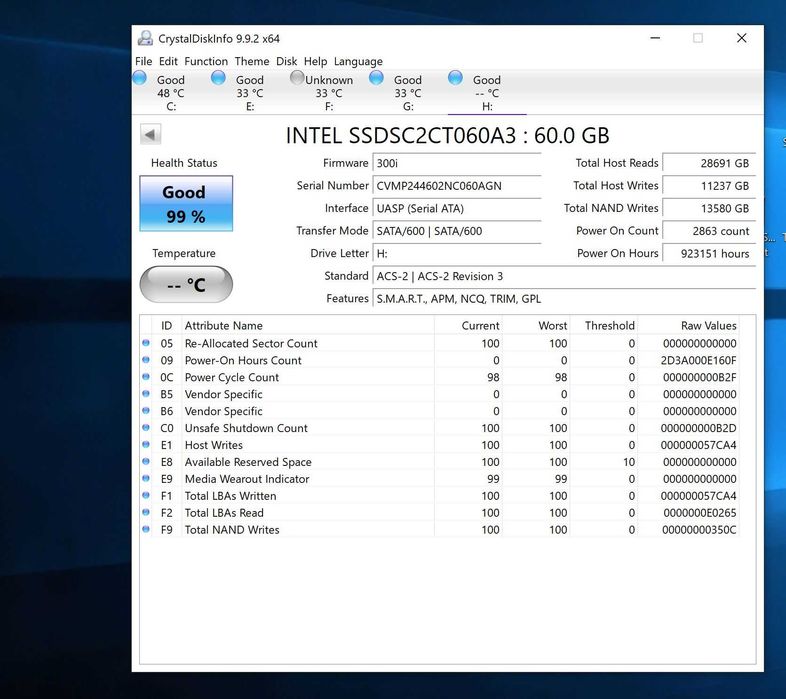The height and width of the screenshot is (699, 786).
Task: Open the File menu
Action: tap(143, 61)
